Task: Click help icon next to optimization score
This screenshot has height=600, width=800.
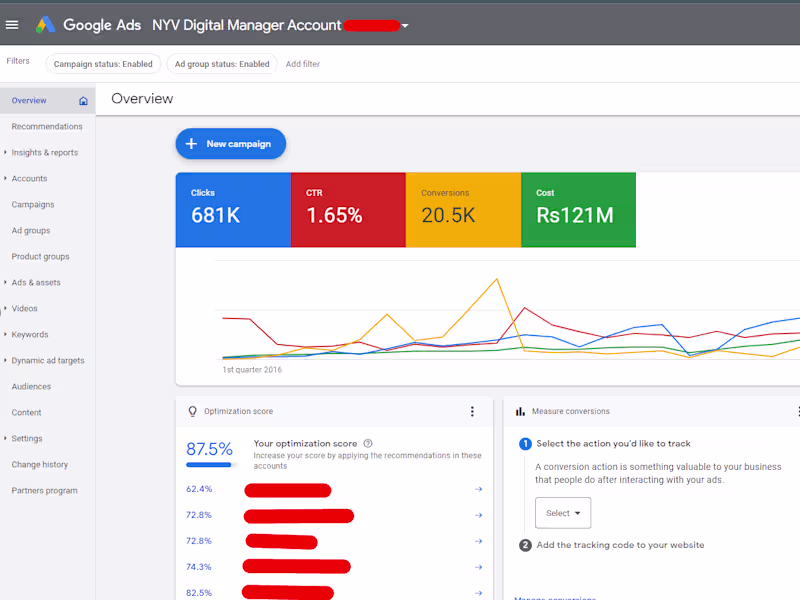Action: click(368, 443)
